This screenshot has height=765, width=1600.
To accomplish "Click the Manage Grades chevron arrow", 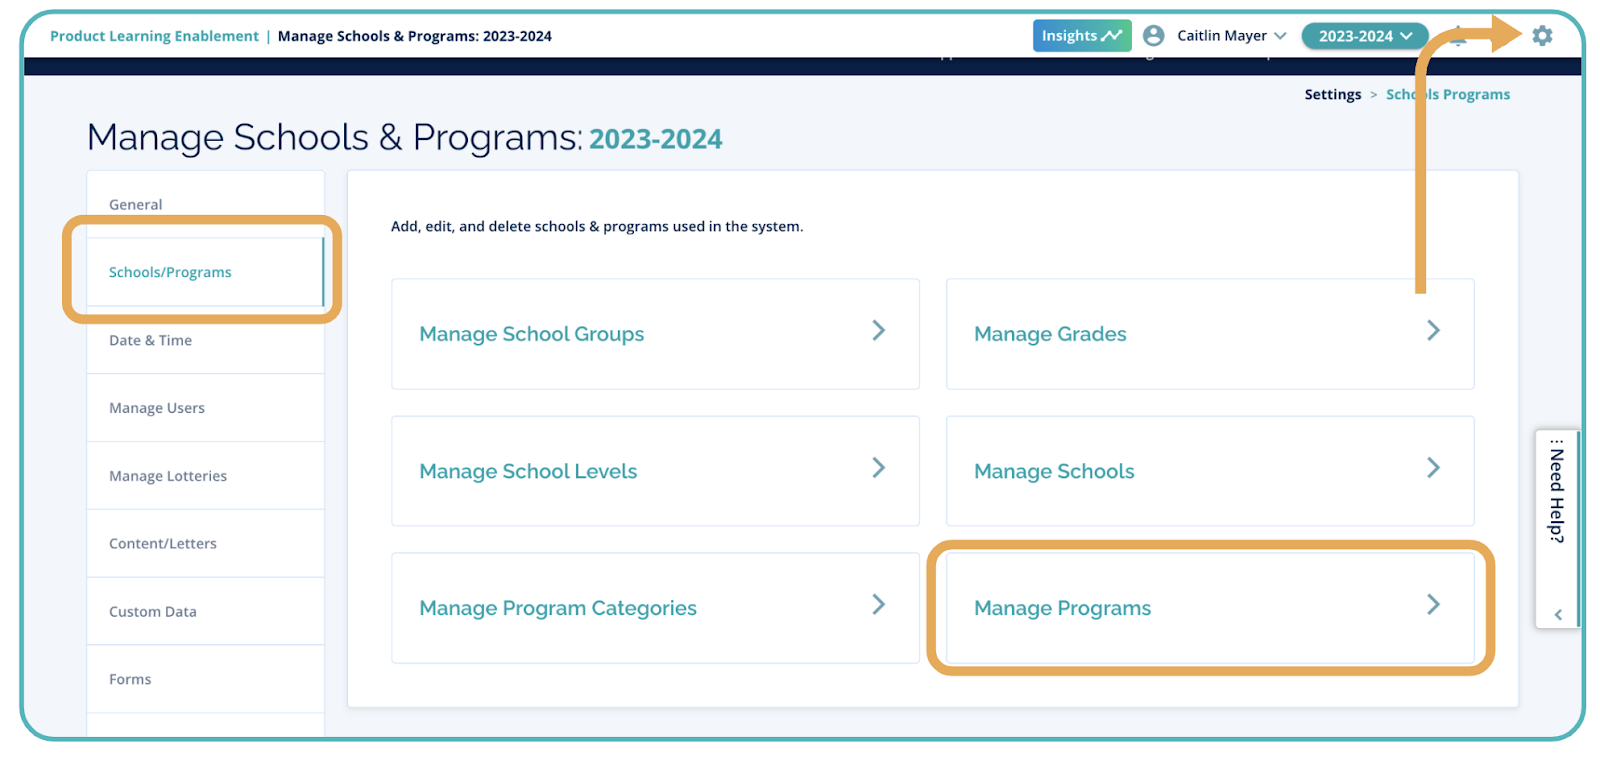I will (x=1433, y=331).
